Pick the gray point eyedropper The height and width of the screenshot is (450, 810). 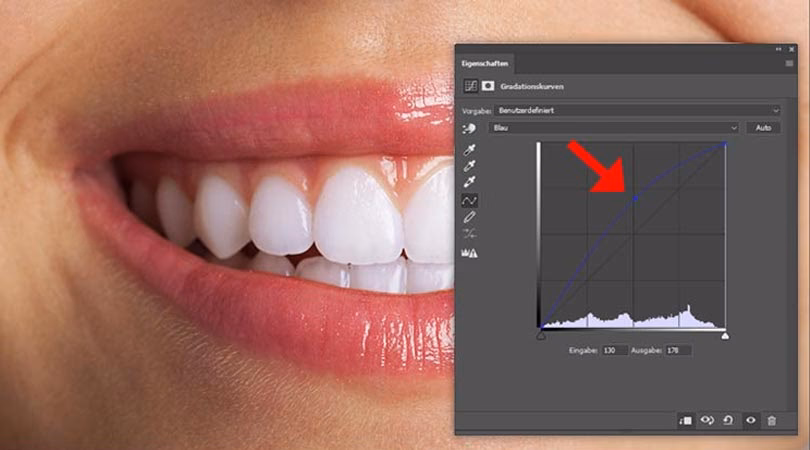[x=469, y=166]
